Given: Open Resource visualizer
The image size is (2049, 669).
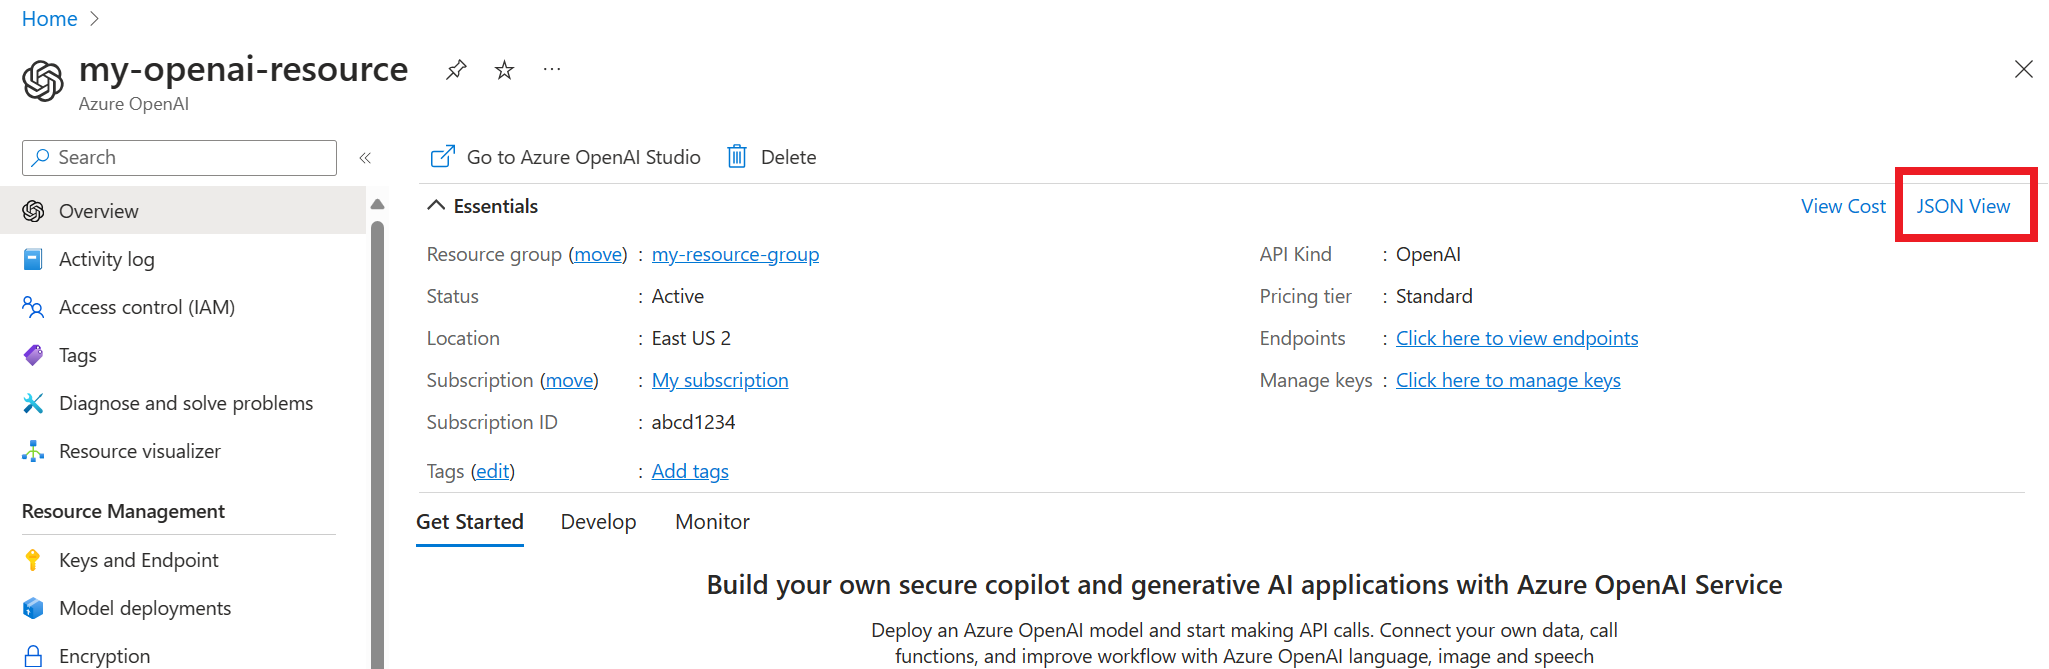Looking at the screenshot, I should tap(139, 451).
